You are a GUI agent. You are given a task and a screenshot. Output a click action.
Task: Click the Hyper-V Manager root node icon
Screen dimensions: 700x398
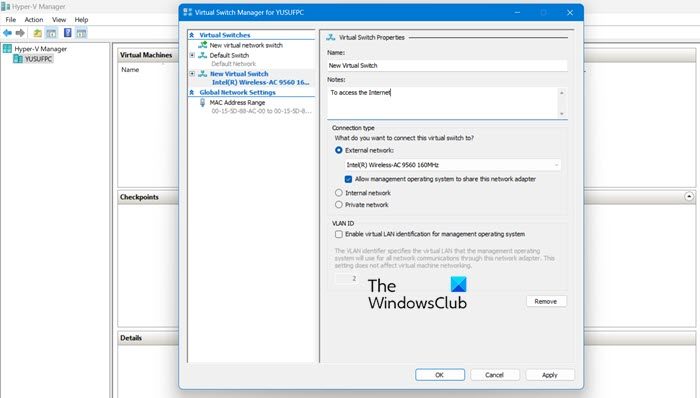(7, 49)
